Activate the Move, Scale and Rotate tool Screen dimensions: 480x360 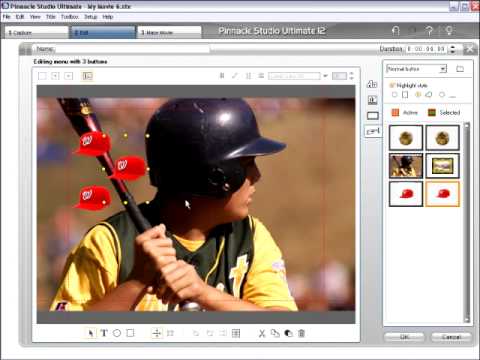point(157,333)
